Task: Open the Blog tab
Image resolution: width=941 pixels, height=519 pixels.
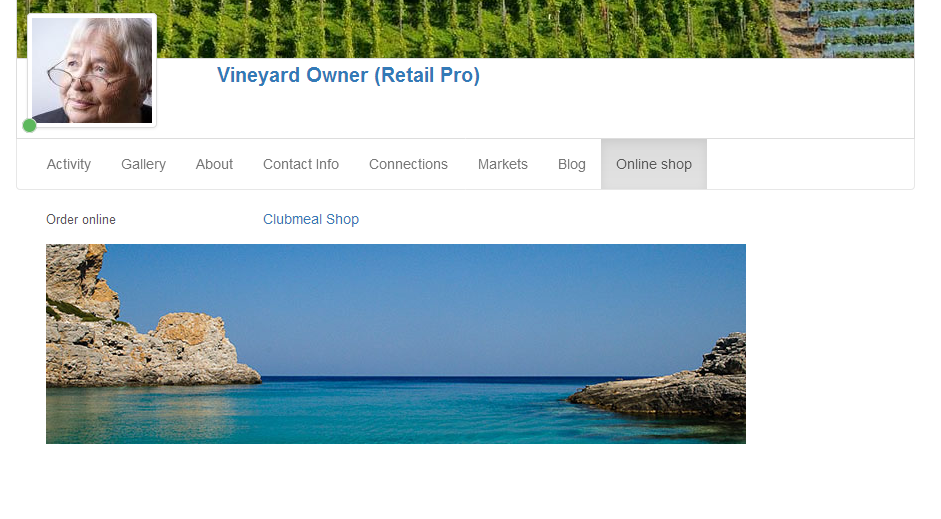Action: [x=571, y=164]
